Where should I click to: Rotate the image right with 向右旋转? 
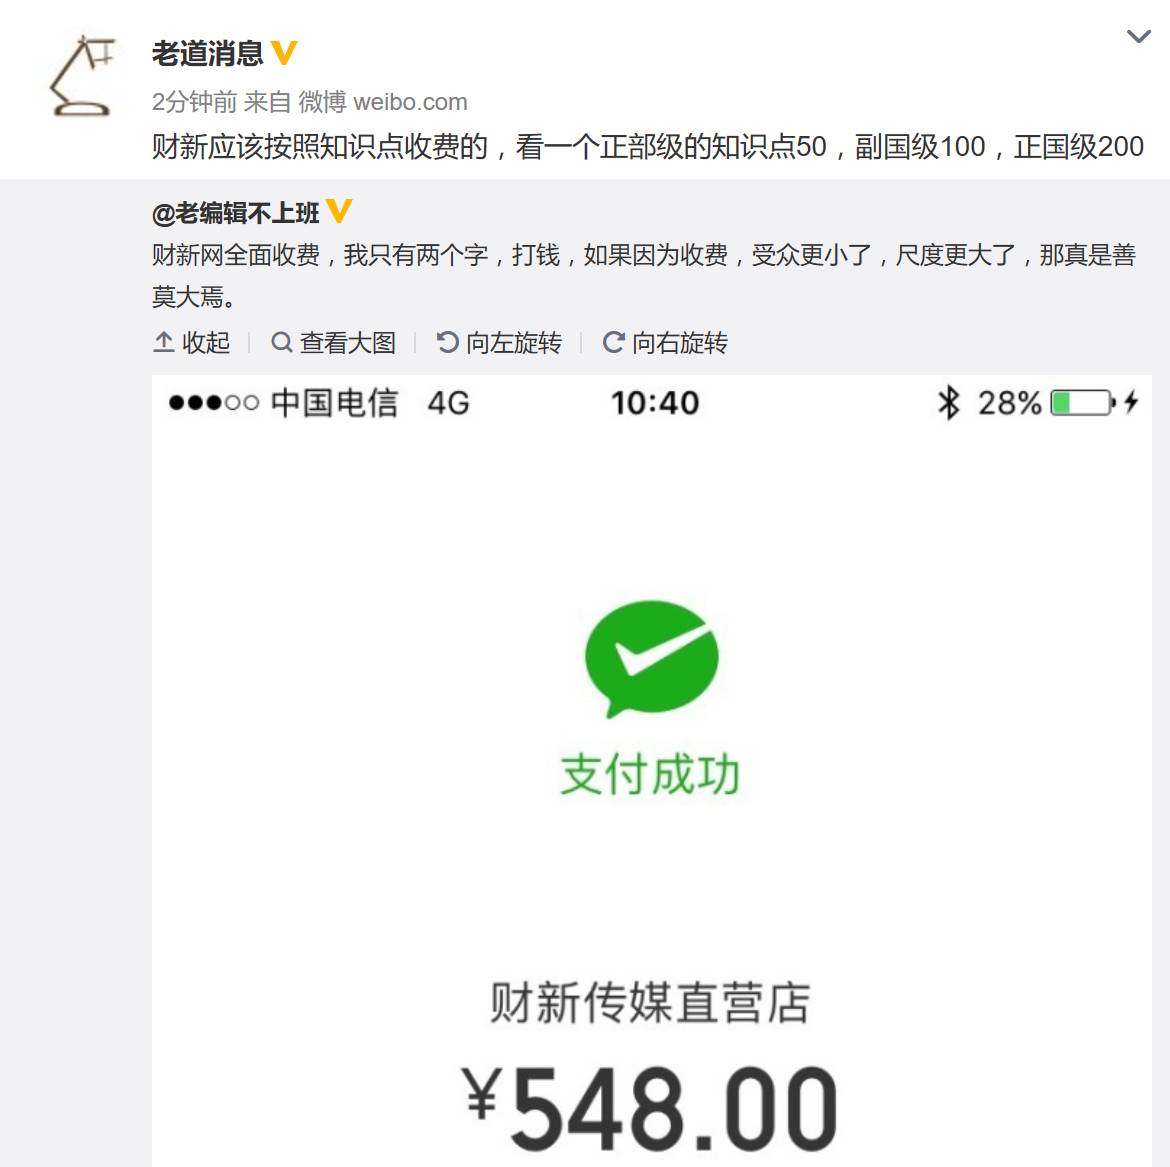tap(665, 343)
